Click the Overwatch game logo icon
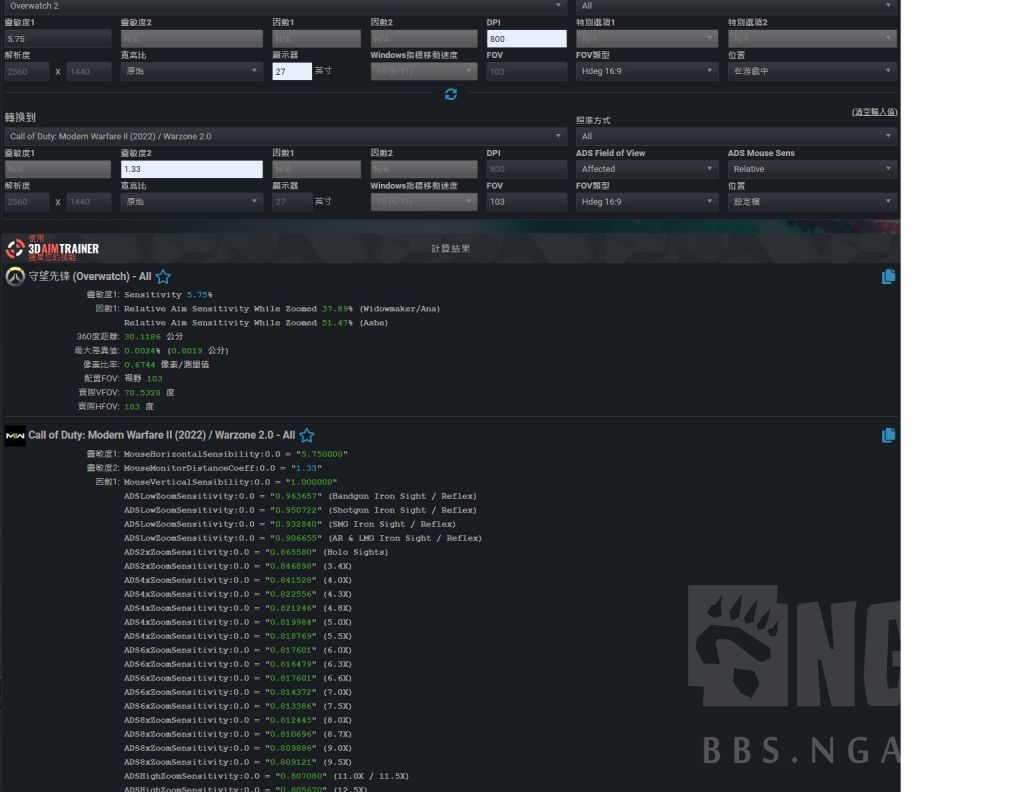This screenshot has width=1024, height=792. pyautogui.click(x=15, y=277)
